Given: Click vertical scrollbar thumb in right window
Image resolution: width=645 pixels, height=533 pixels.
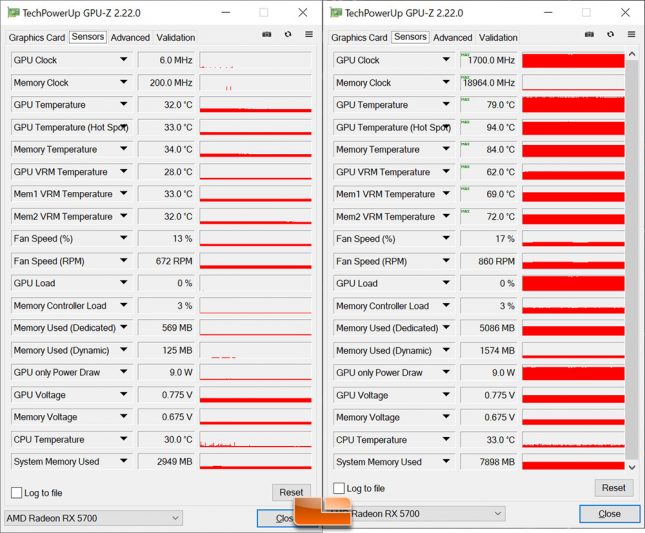Looking at the screenshot, I should (x=632, y=260).
